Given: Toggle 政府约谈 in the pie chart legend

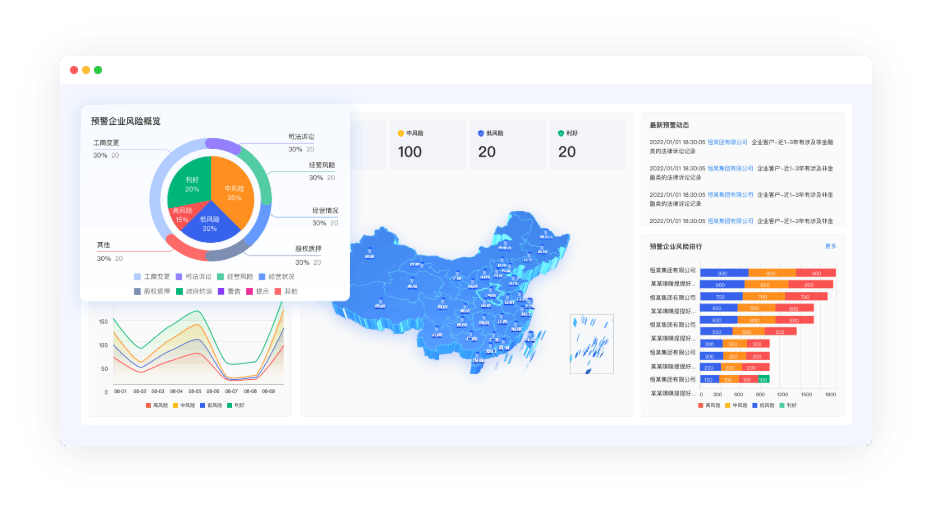Looking at the screenshot, I should (x=194, y=291).
